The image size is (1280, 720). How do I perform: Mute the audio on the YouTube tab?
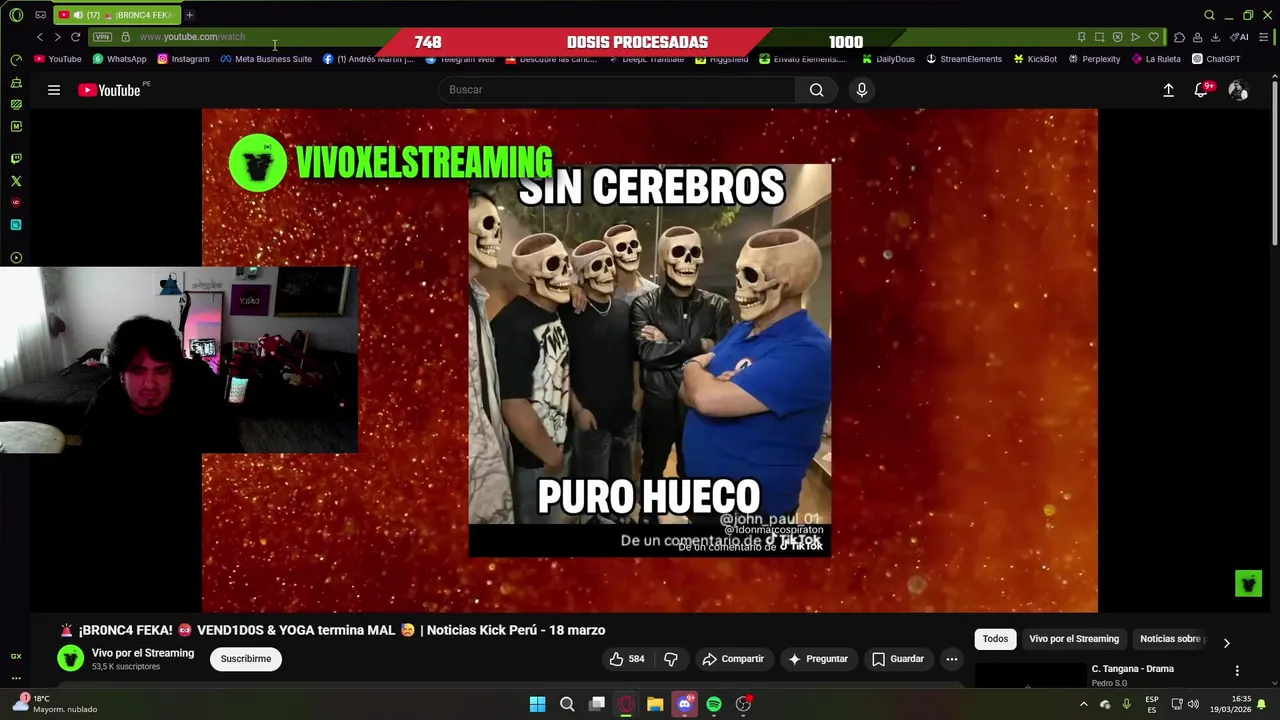(78, 15)
